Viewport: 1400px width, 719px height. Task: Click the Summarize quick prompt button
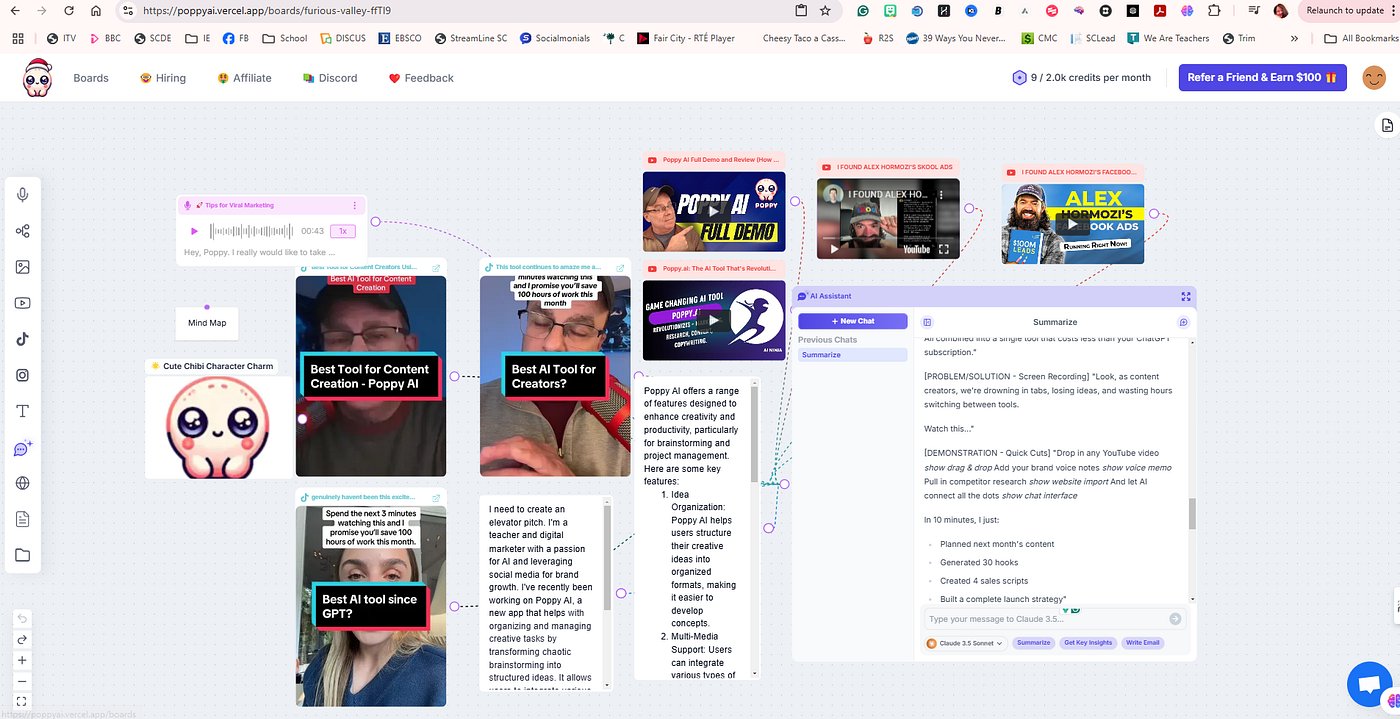1033,643
